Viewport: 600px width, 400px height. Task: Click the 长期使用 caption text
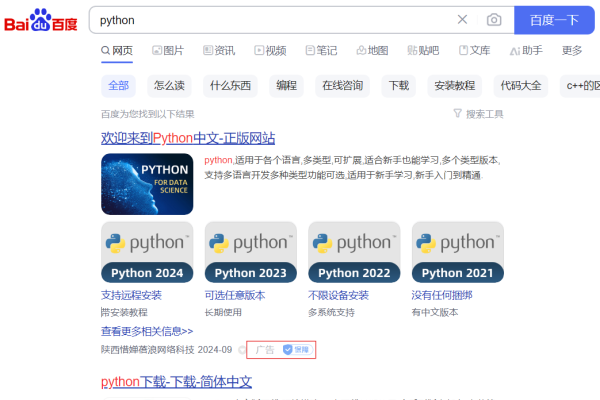click(x=223, y=312)
